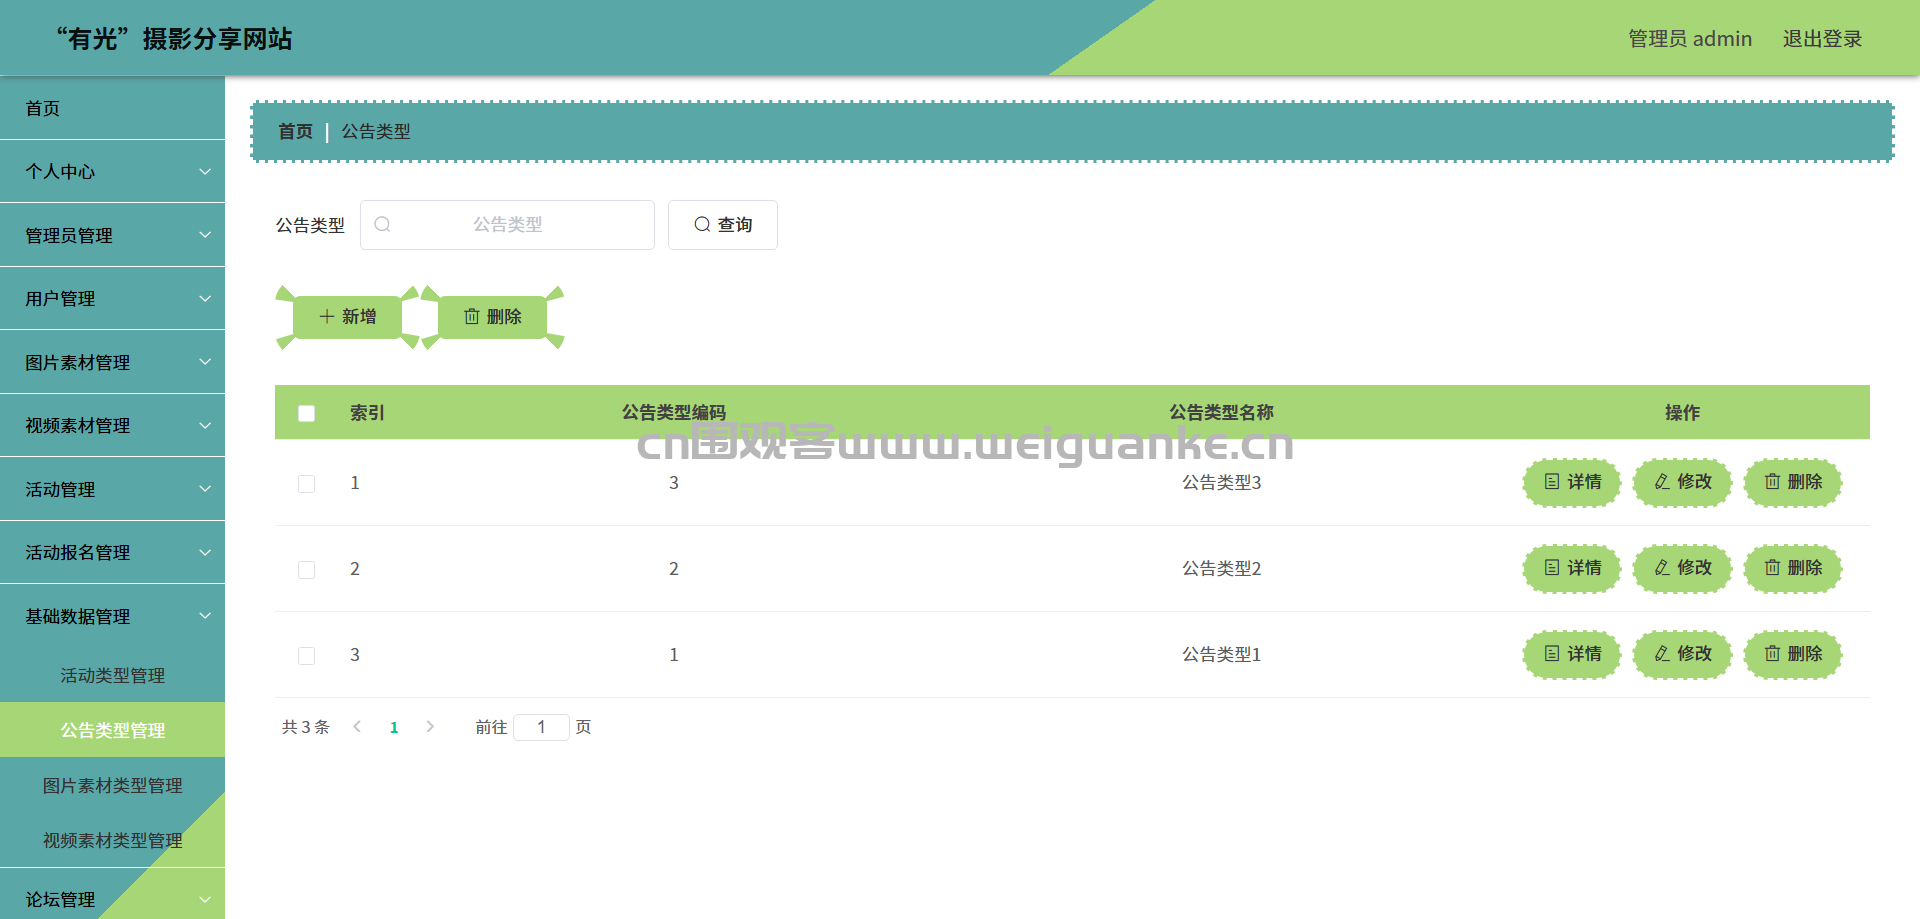
Task: Expand 活动管理 sidebar menu
Action: pyautogui.click(x=112, y=489)
